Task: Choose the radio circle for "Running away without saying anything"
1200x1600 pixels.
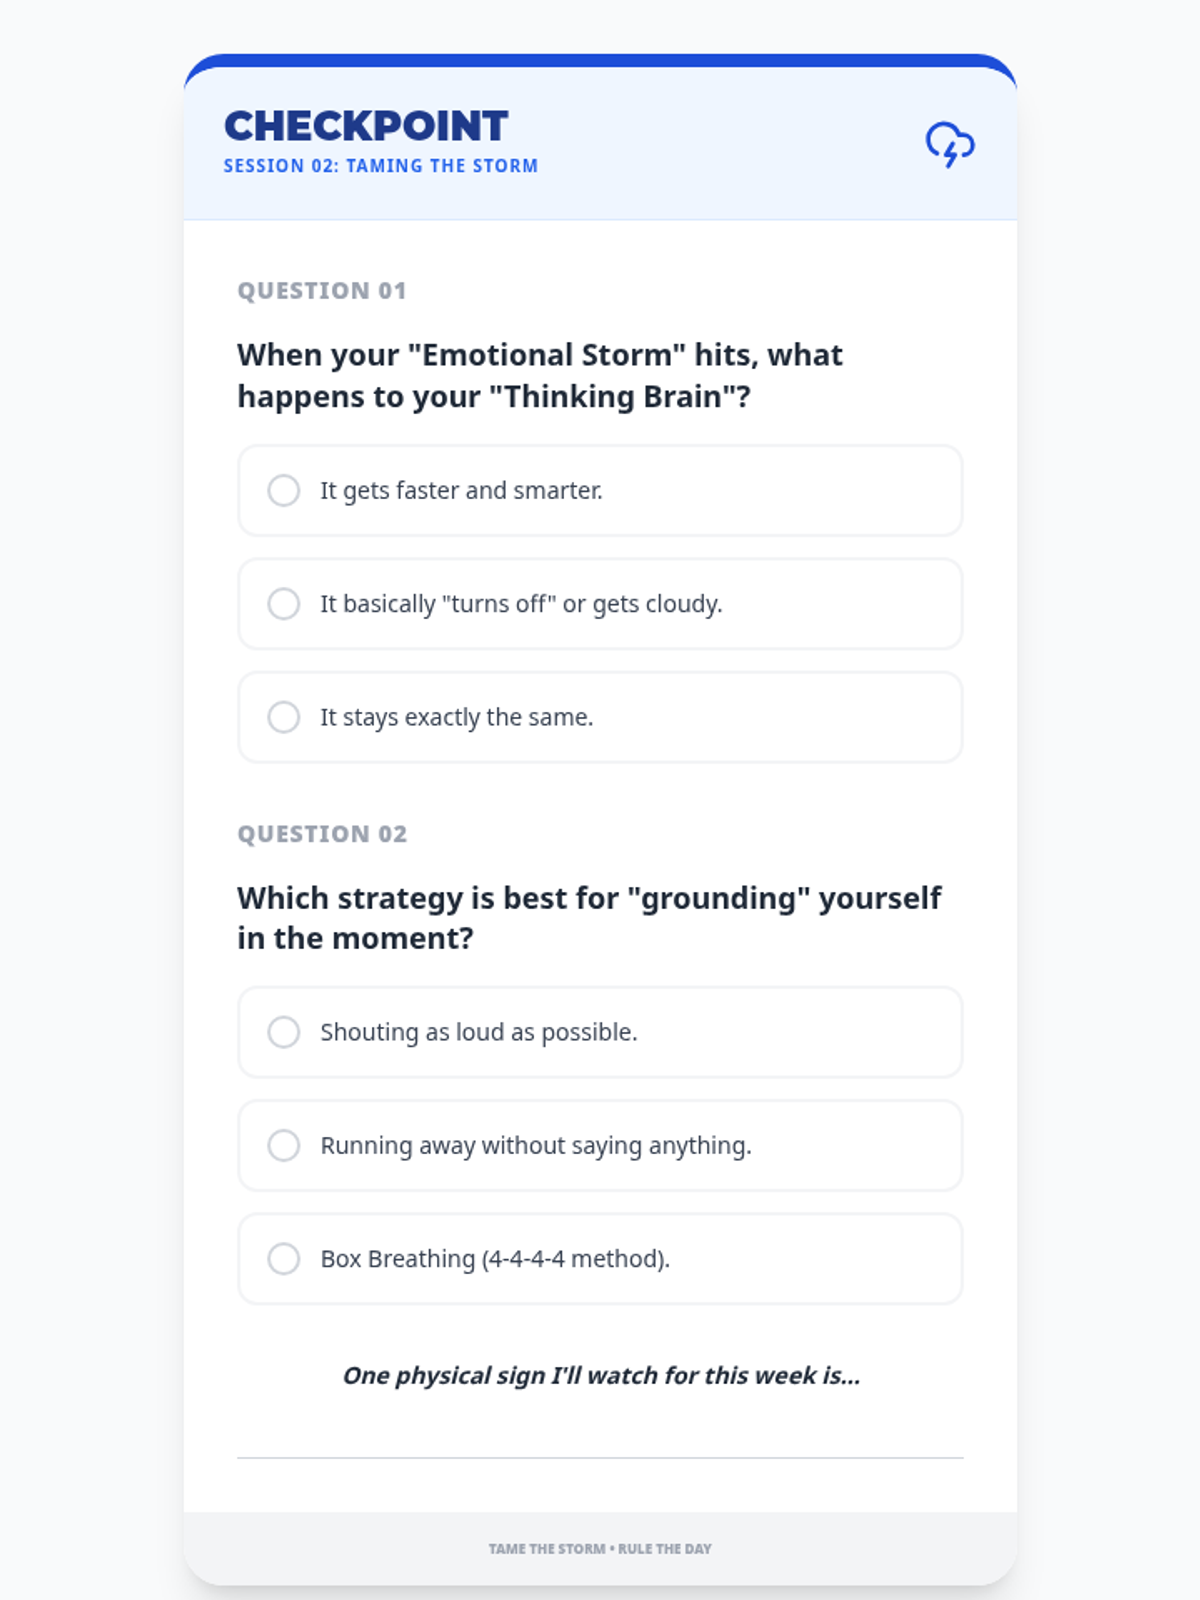Action: click(284, 1145)
